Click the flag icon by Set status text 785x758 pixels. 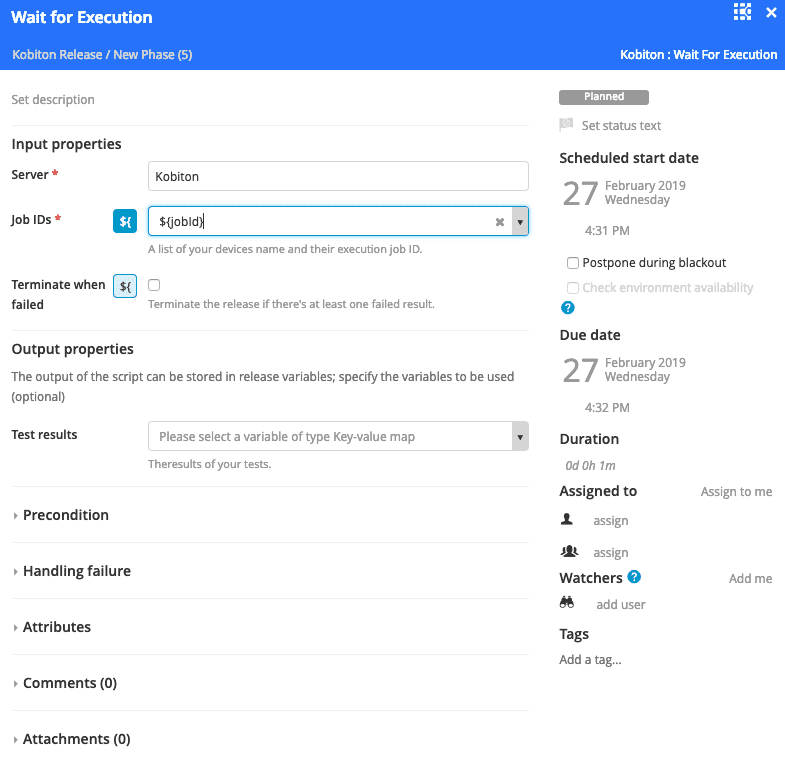[566, 125]
